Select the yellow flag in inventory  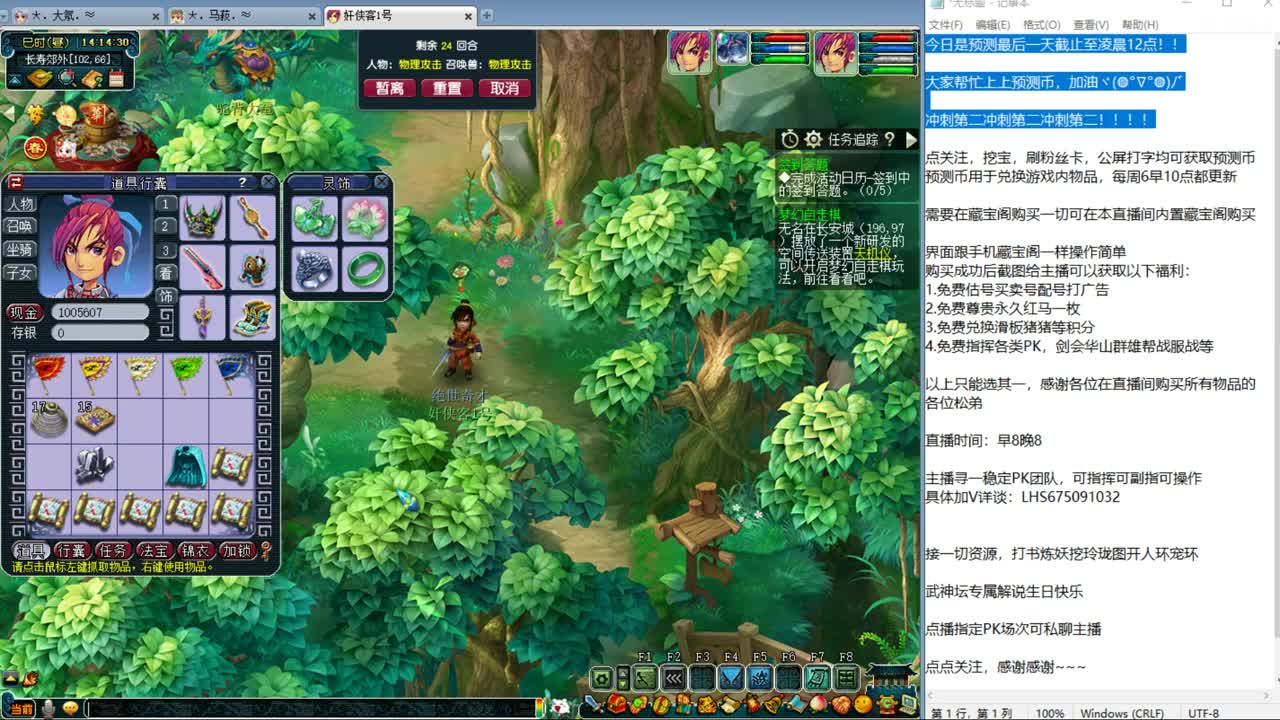[94, 374]
